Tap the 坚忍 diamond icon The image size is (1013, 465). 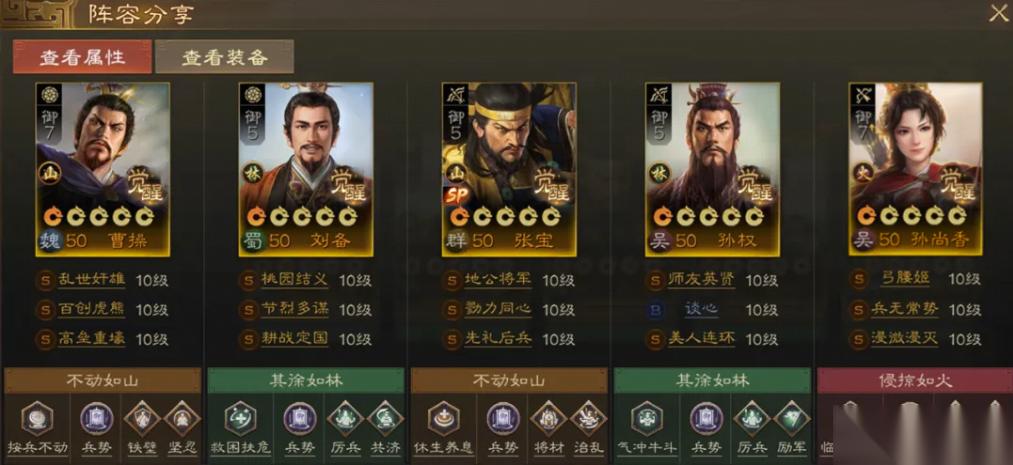tap(182, 418)
